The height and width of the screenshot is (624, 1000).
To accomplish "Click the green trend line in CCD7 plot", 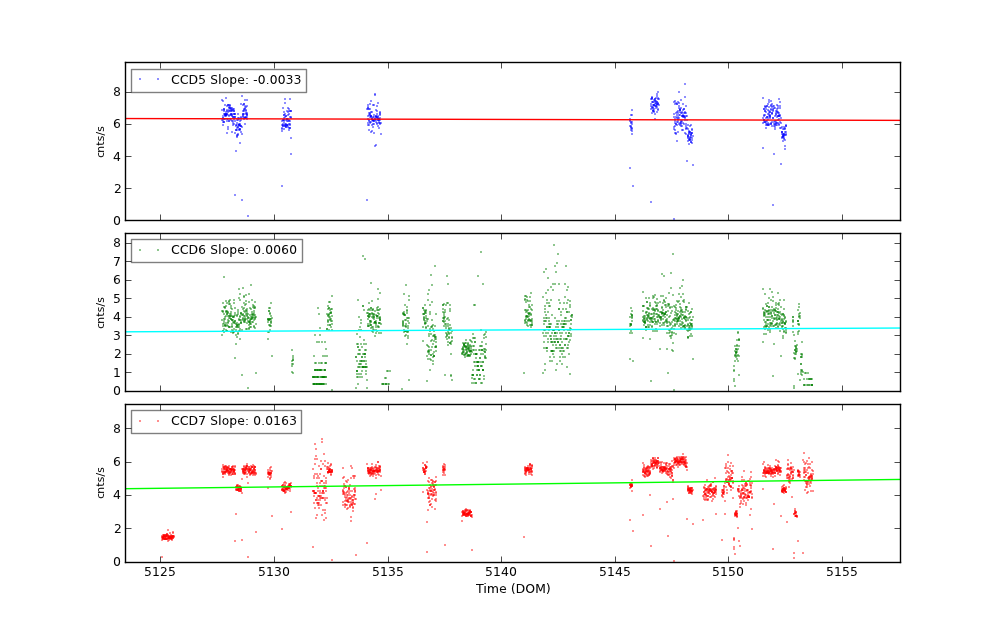I will tap(500, 484).
